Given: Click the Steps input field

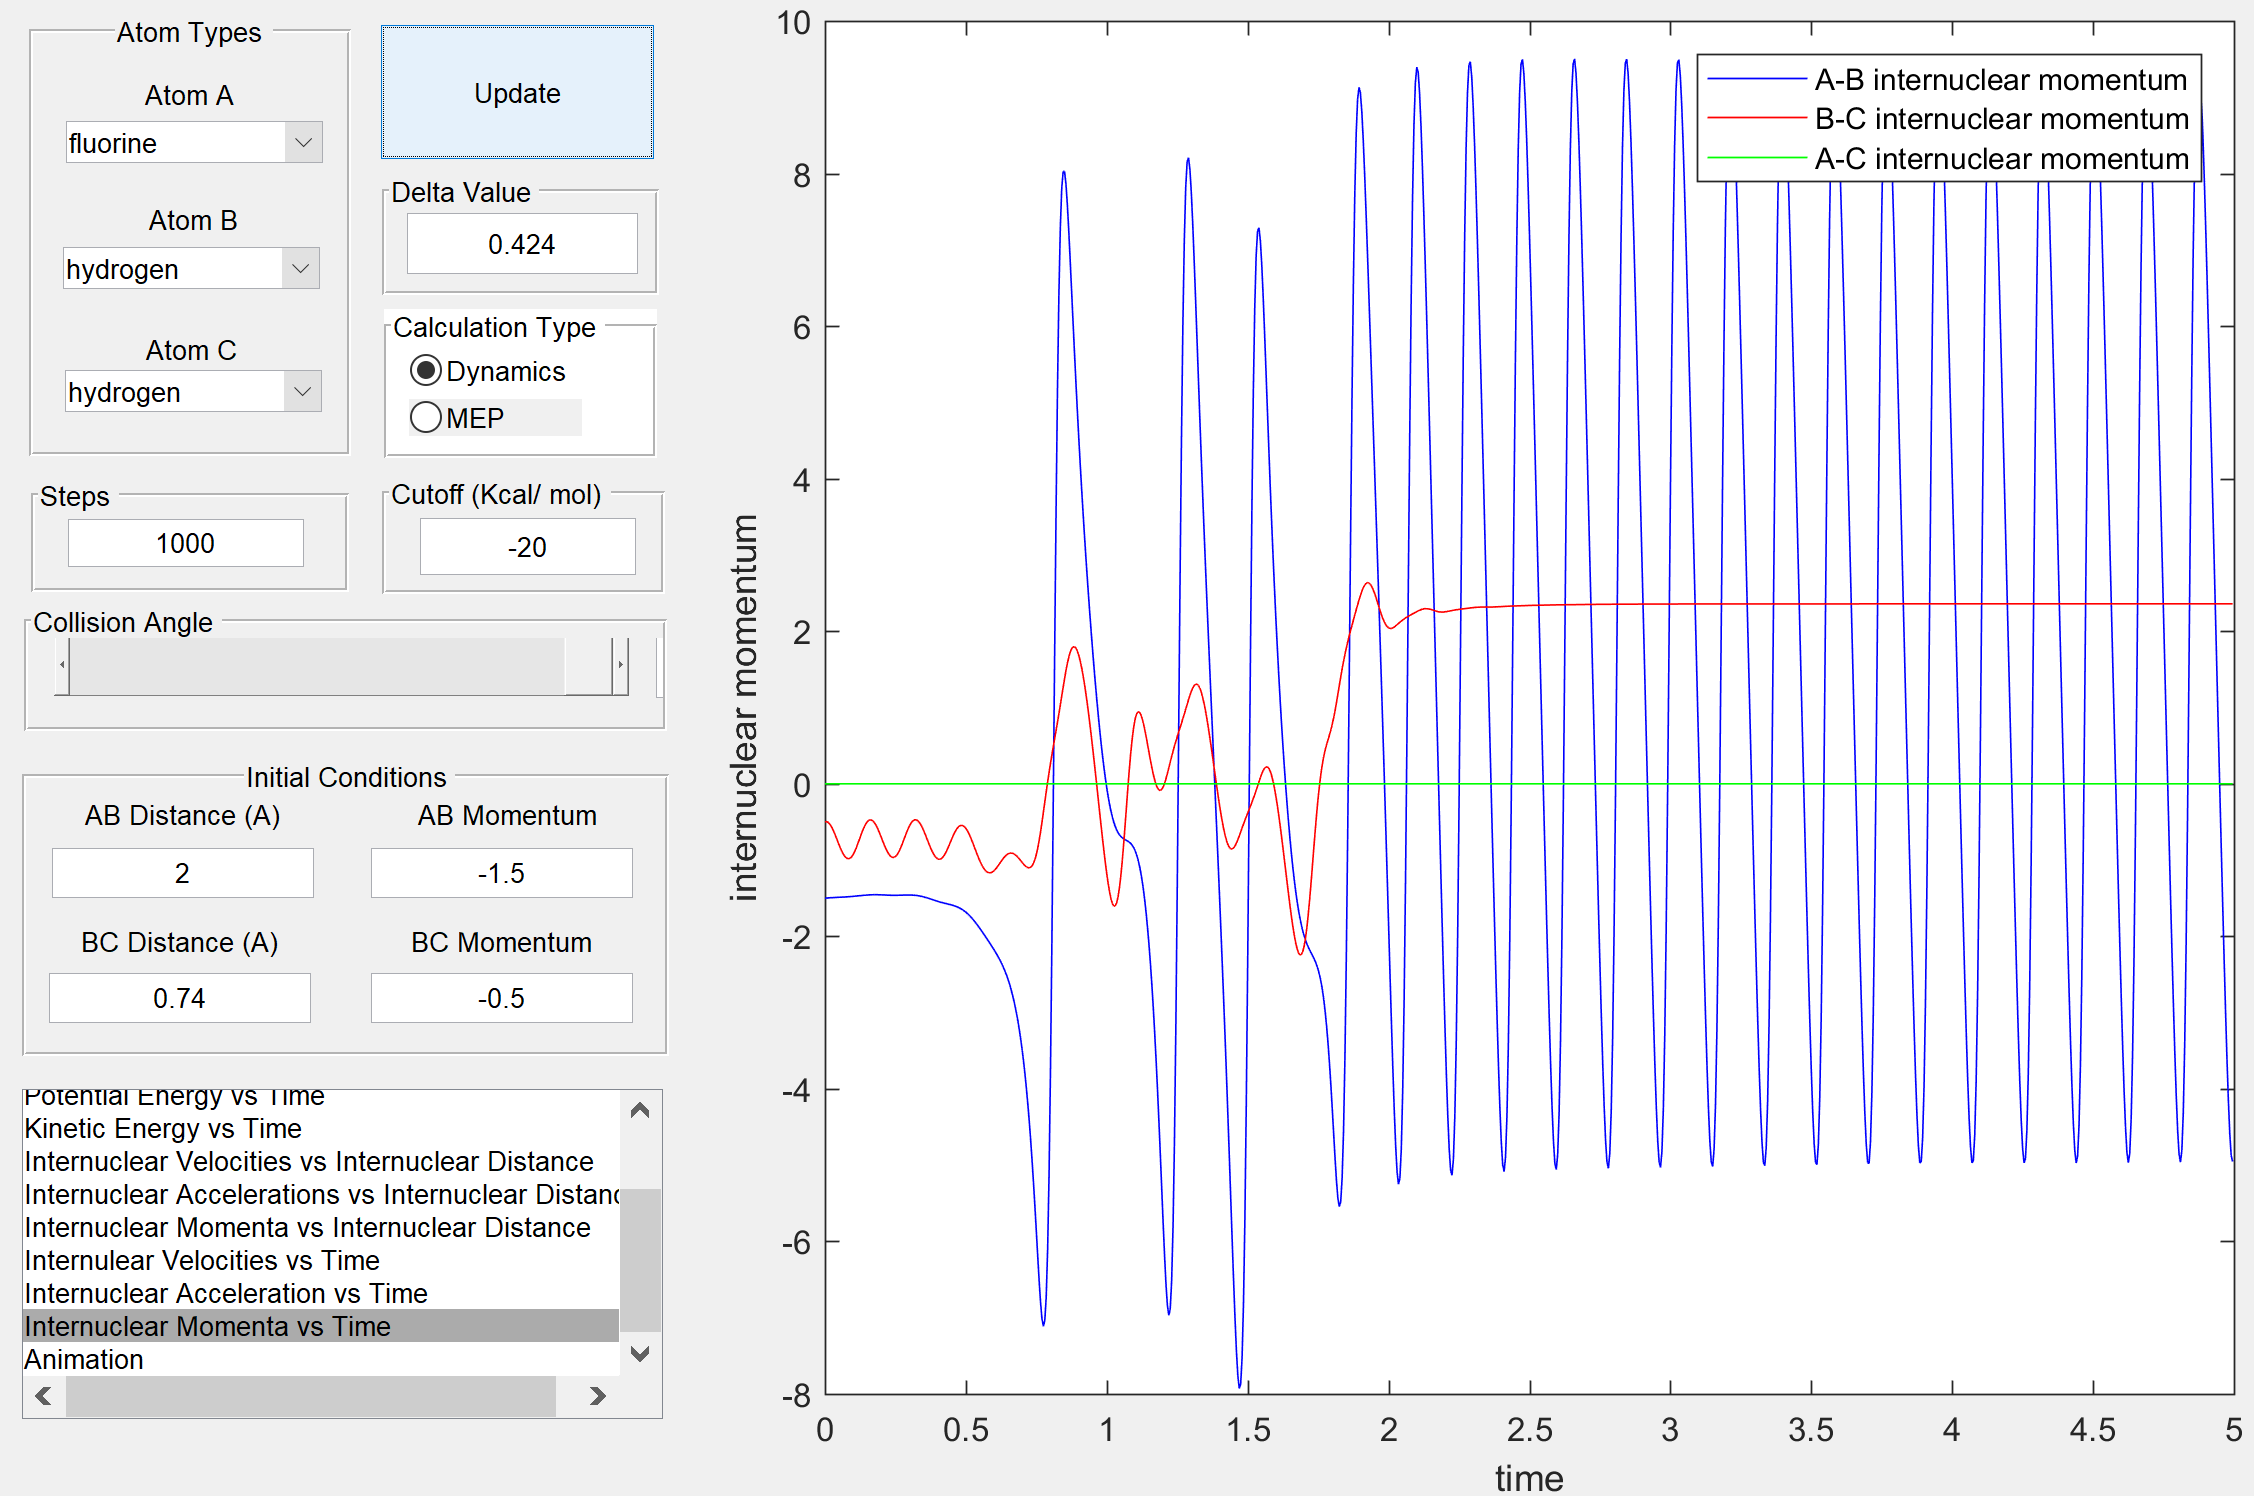Looking at the screenshot, I should [x=186, y=543].
